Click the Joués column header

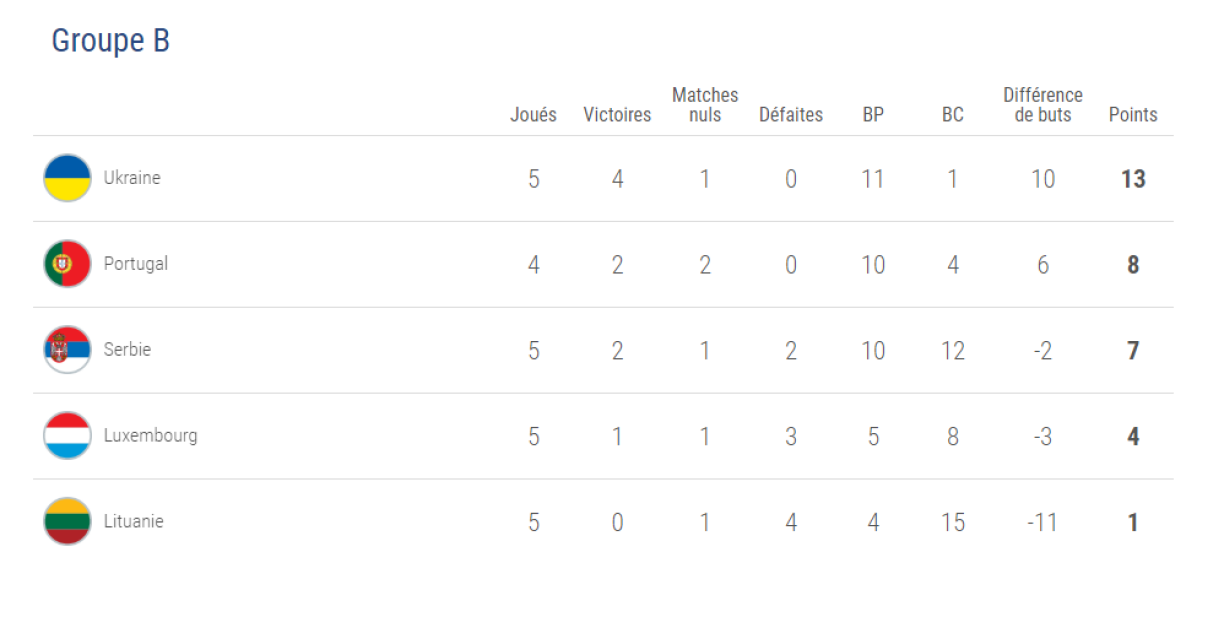point(533,115)
